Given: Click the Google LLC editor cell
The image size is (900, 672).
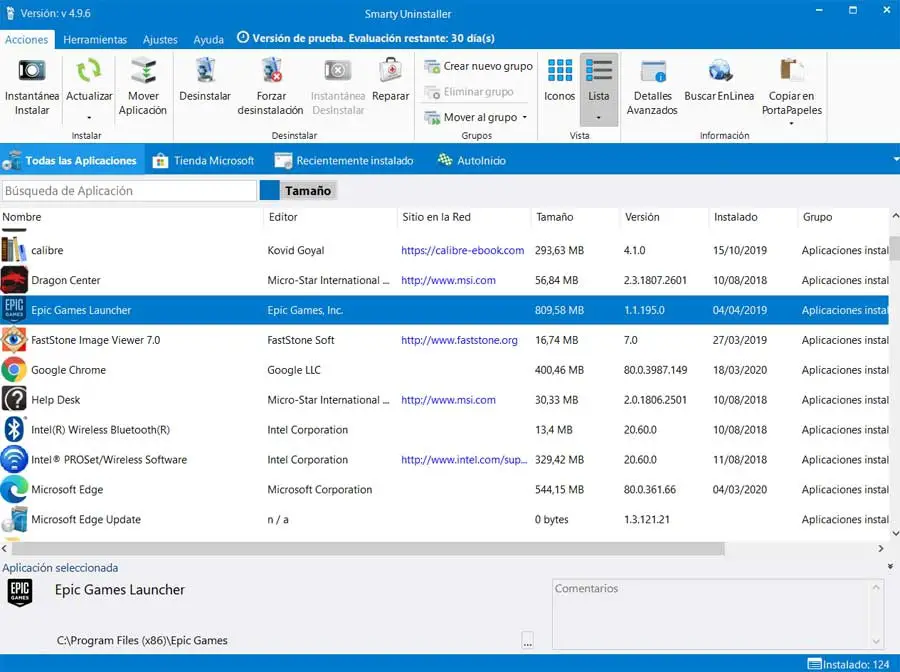Looking at the screenshot, I should point(294,370).
